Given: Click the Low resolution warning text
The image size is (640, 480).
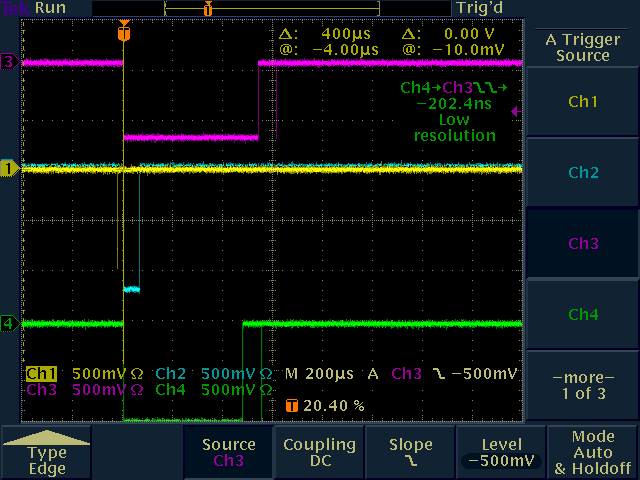Looking at the screenshot, I should (x=455, y=128).
